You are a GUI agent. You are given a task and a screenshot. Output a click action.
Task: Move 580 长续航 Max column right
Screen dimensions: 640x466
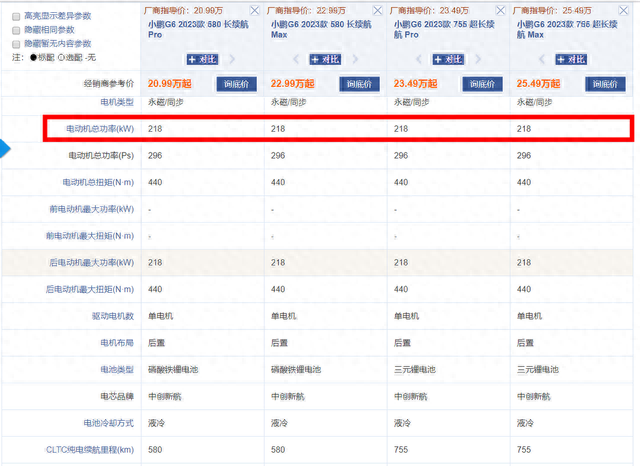click(x=355, y=60)
